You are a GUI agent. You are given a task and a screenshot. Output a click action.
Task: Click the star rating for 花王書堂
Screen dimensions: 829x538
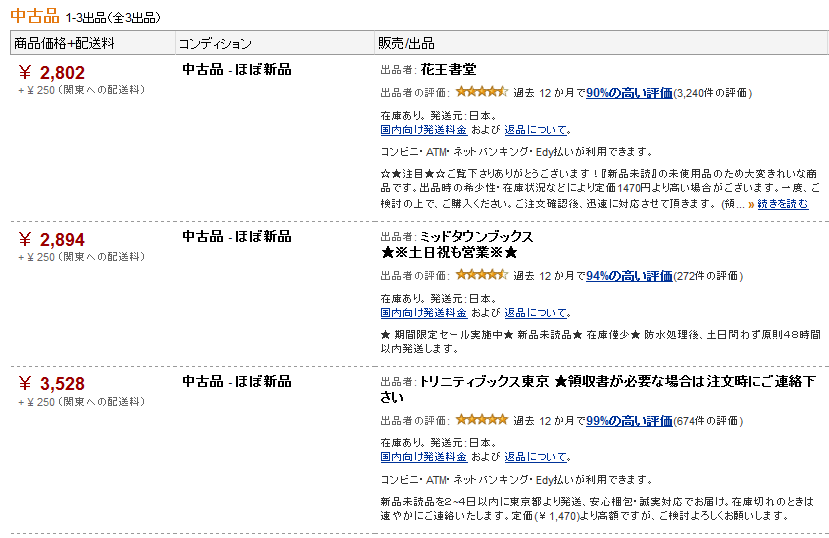pyautogui.click(x=481, y=92)
